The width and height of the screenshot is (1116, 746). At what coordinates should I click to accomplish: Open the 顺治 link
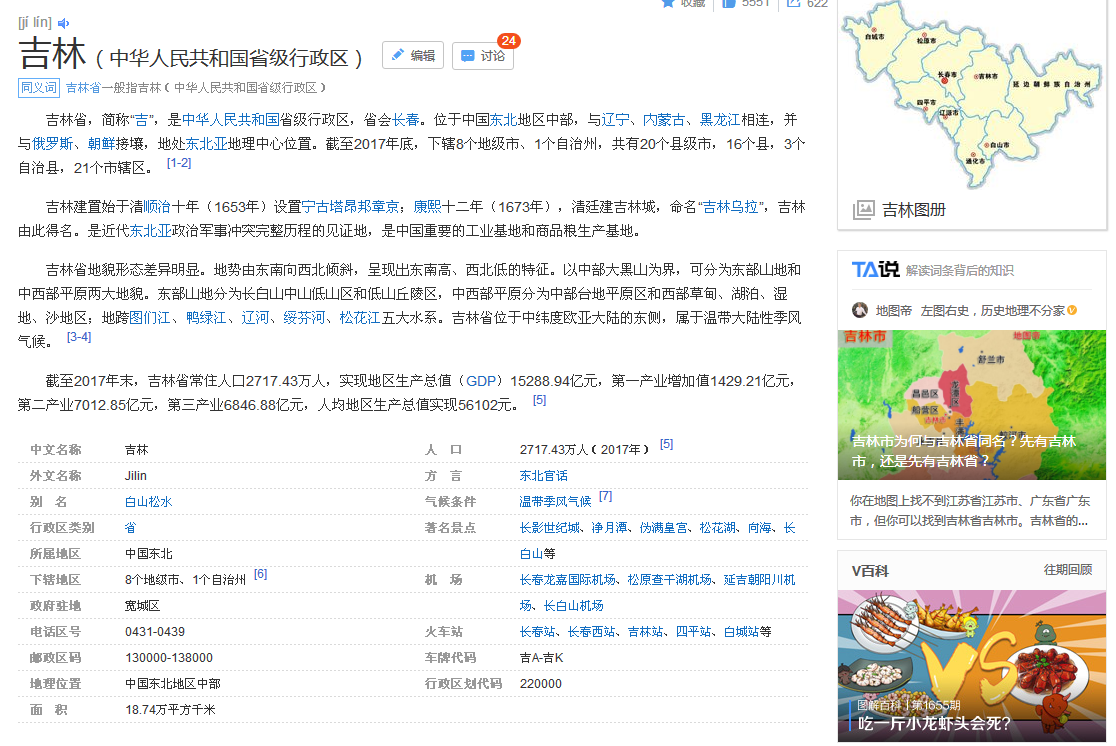coord(157,206)
